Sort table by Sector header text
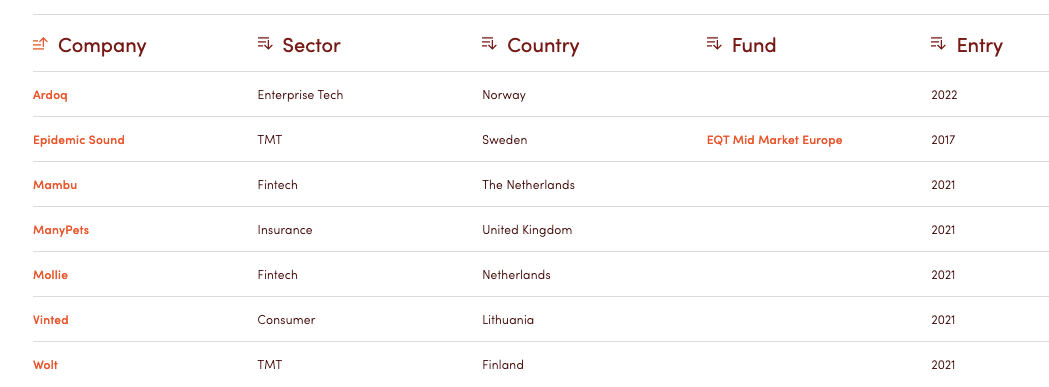This screenshot has height=387, width=1049. tap(312, 46)
